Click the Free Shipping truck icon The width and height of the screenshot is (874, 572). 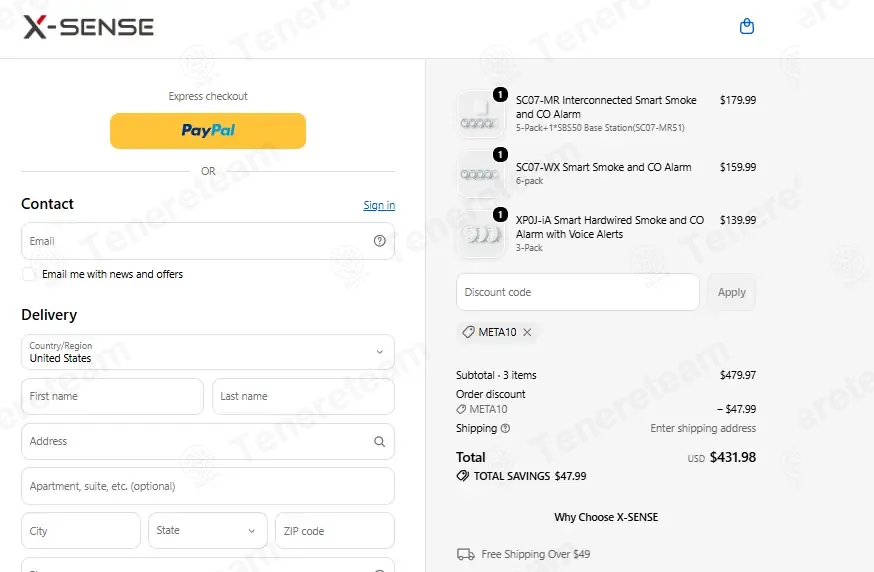[465, 554]
